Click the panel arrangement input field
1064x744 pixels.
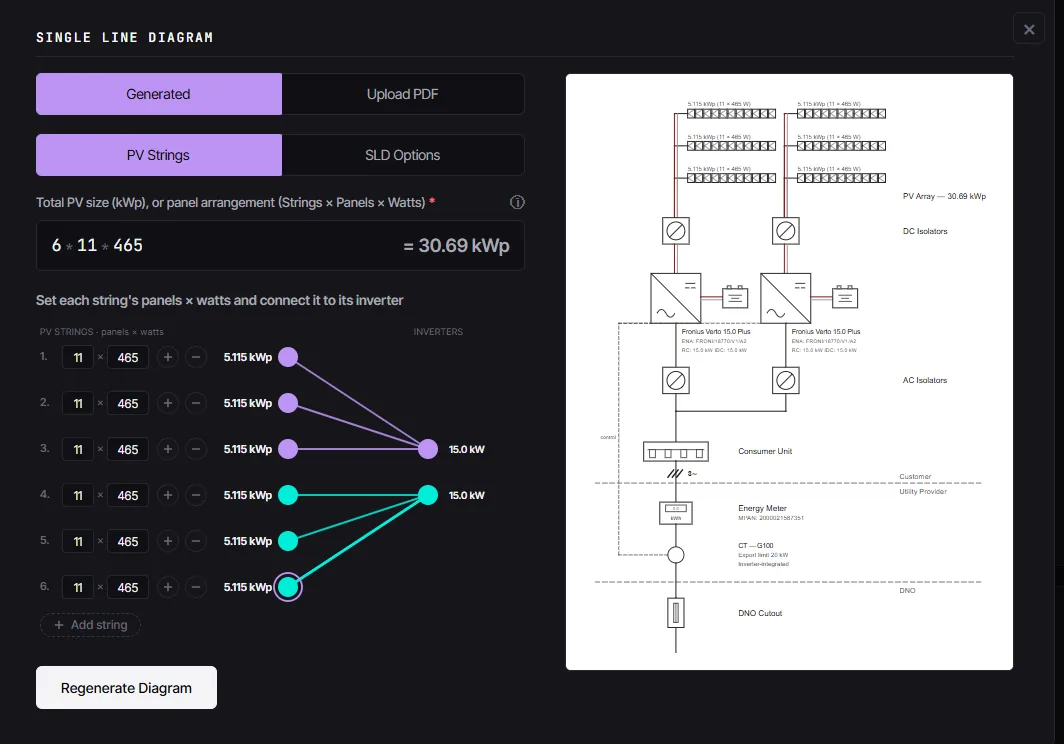pyautogui.click(x=280, y=246)
